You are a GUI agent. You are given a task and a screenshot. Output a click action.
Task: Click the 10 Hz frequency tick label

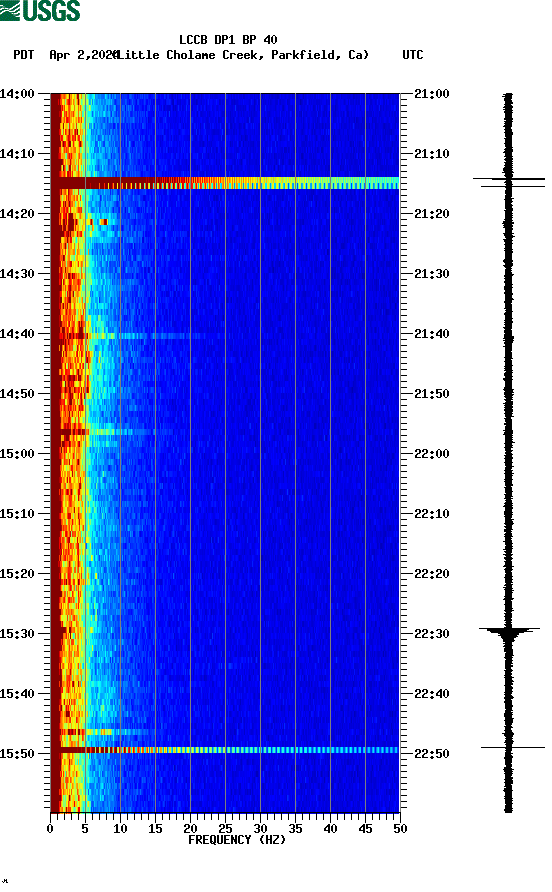pyautogui.click(x=120, y=829)
